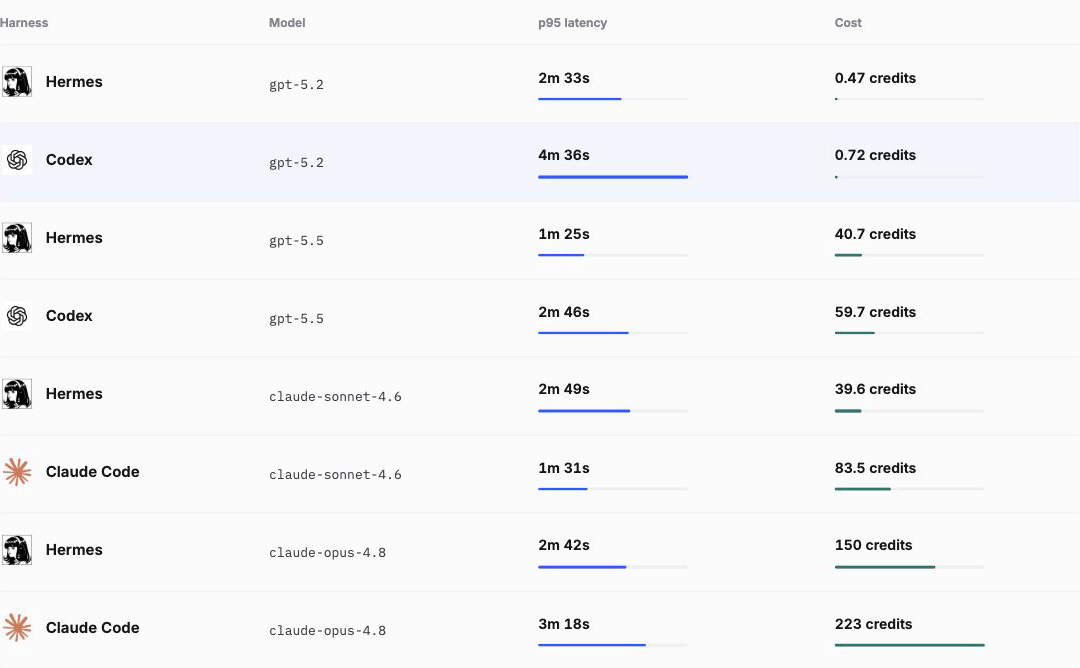Click the latency bar under 2m 49s

[613, 411]
